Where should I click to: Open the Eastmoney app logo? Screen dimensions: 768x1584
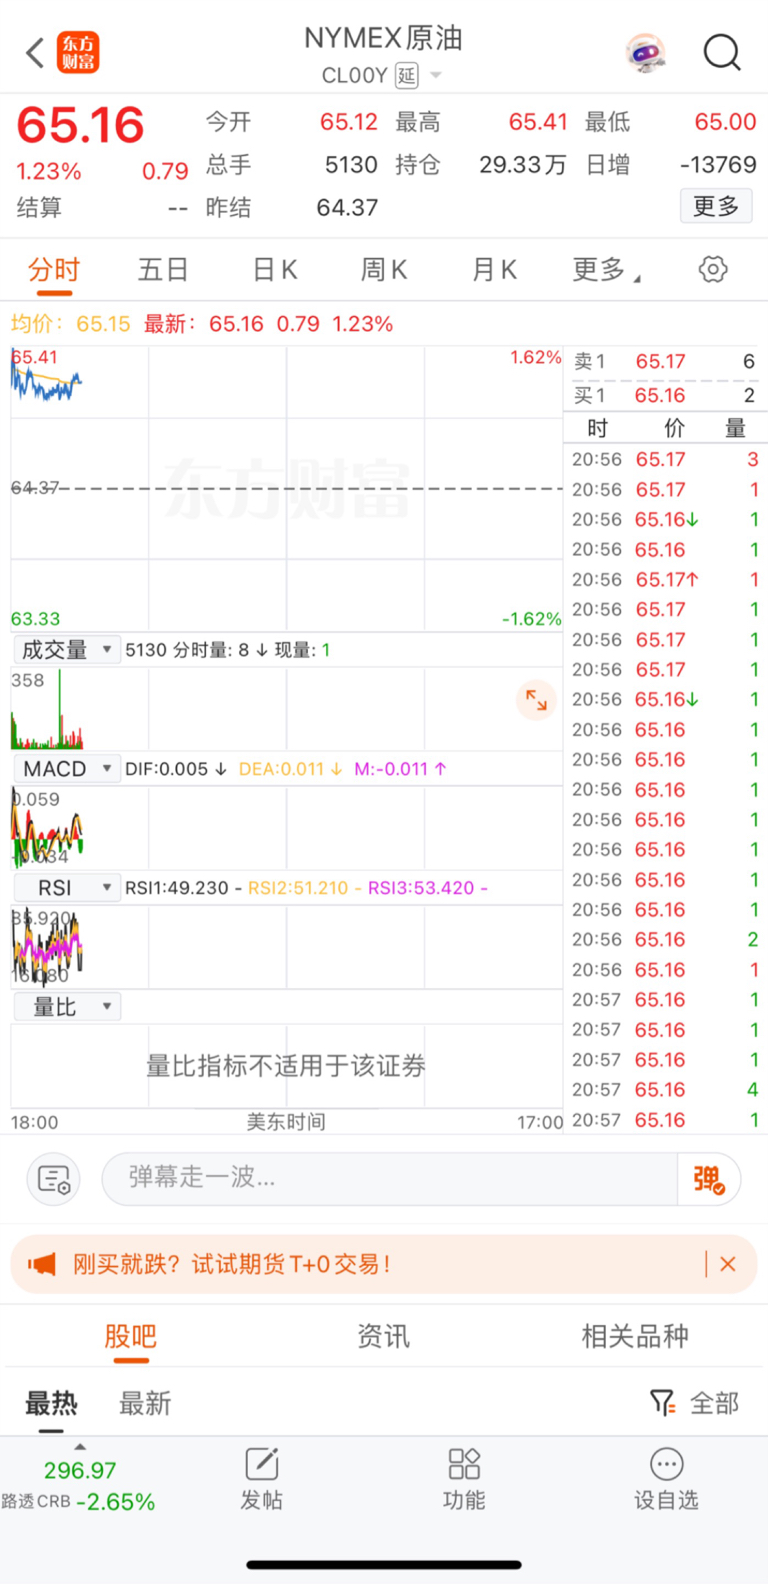point(78,52)
